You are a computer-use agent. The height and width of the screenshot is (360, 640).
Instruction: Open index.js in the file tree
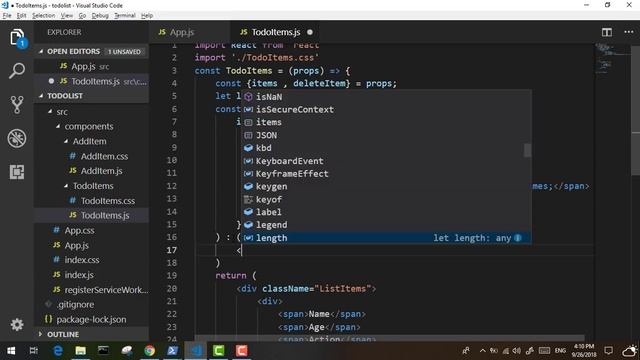(91, 275)
